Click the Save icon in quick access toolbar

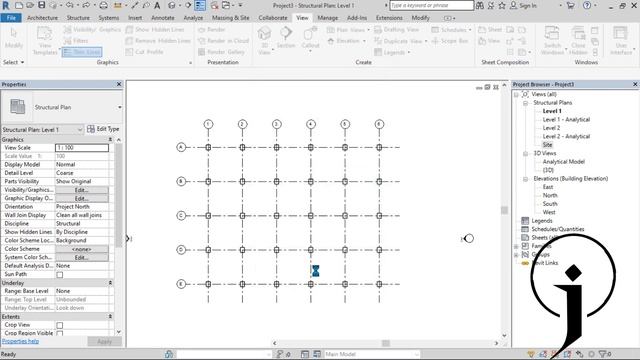[x=42, y=5]
